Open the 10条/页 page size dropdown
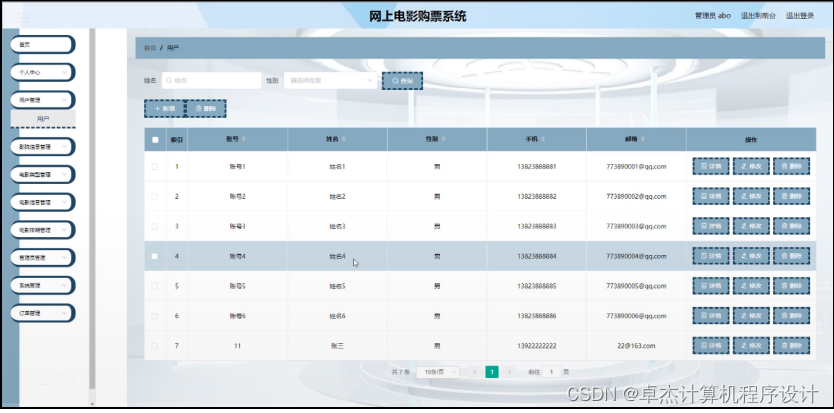 click(438, 372)
